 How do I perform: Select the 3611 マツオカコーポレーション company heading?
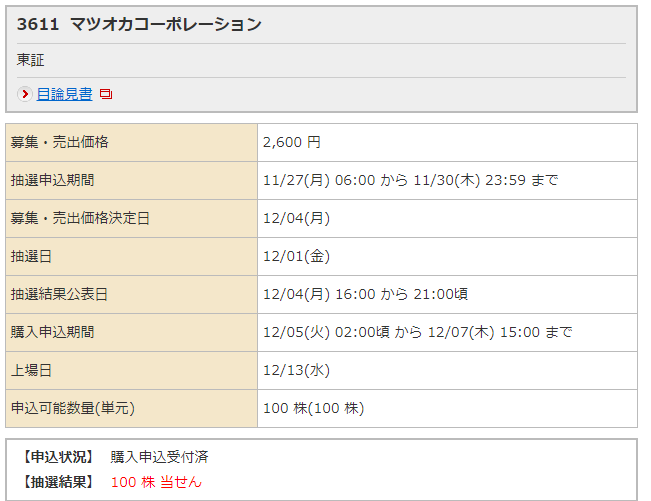139,24
